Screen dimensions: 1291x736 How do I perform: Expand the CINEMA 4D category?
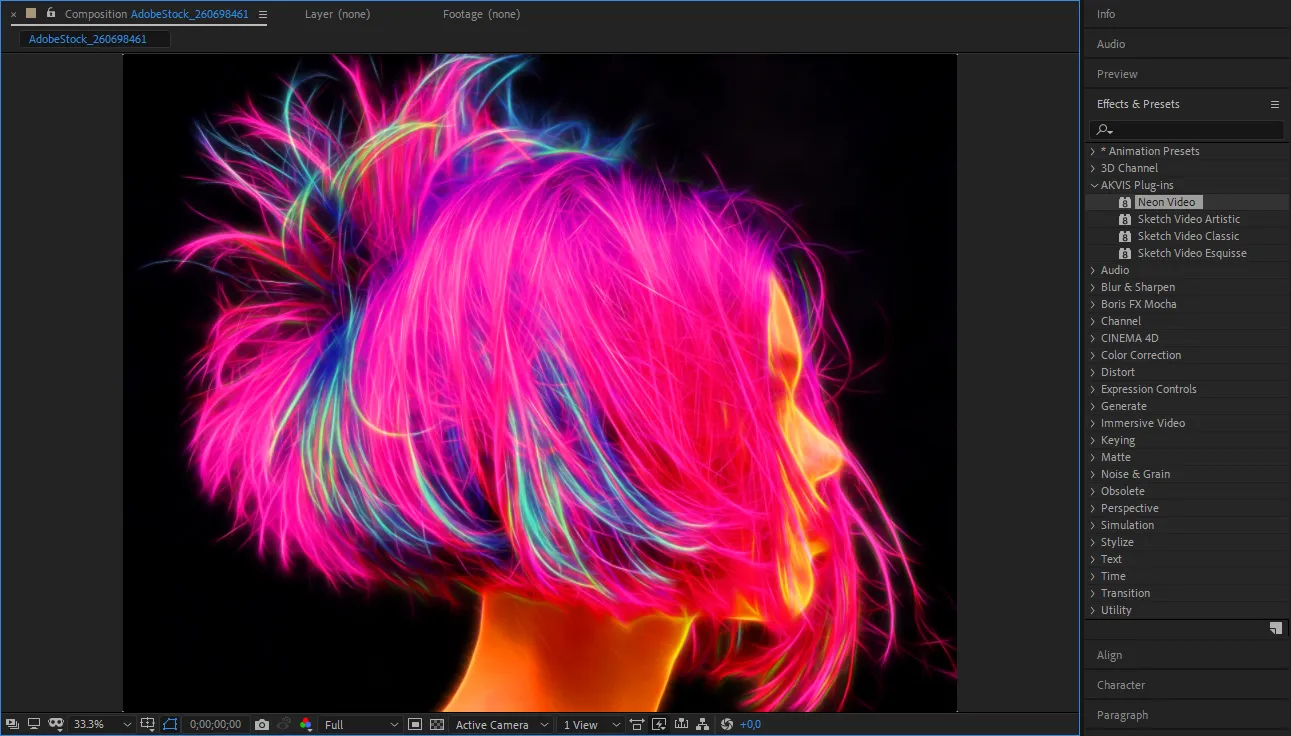tap(1092, 339)
